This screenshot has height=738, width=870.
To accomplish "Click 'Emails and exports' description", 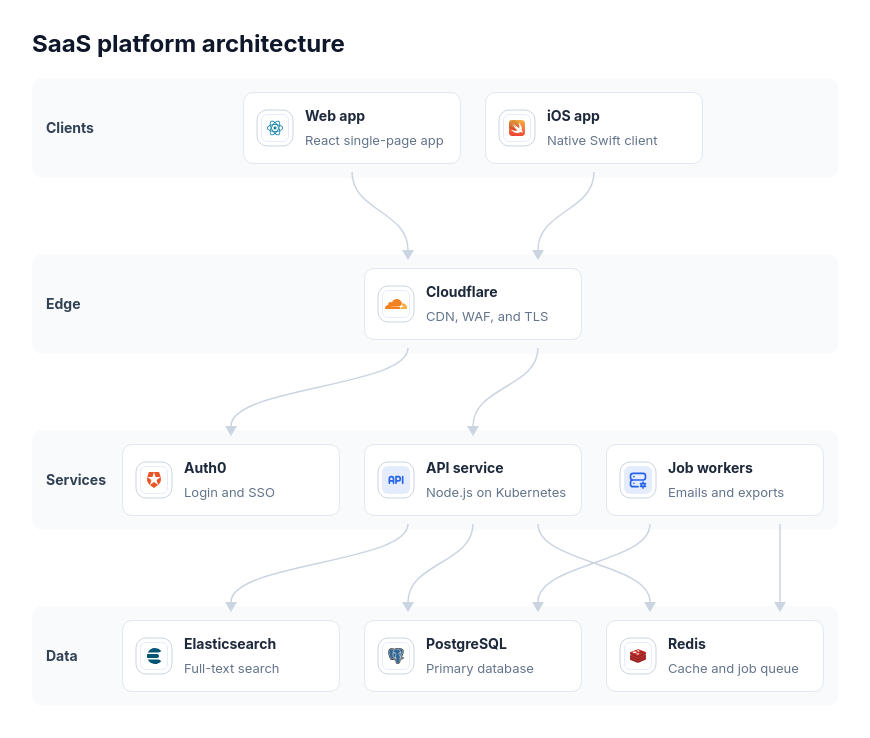I will pos(726,493).
